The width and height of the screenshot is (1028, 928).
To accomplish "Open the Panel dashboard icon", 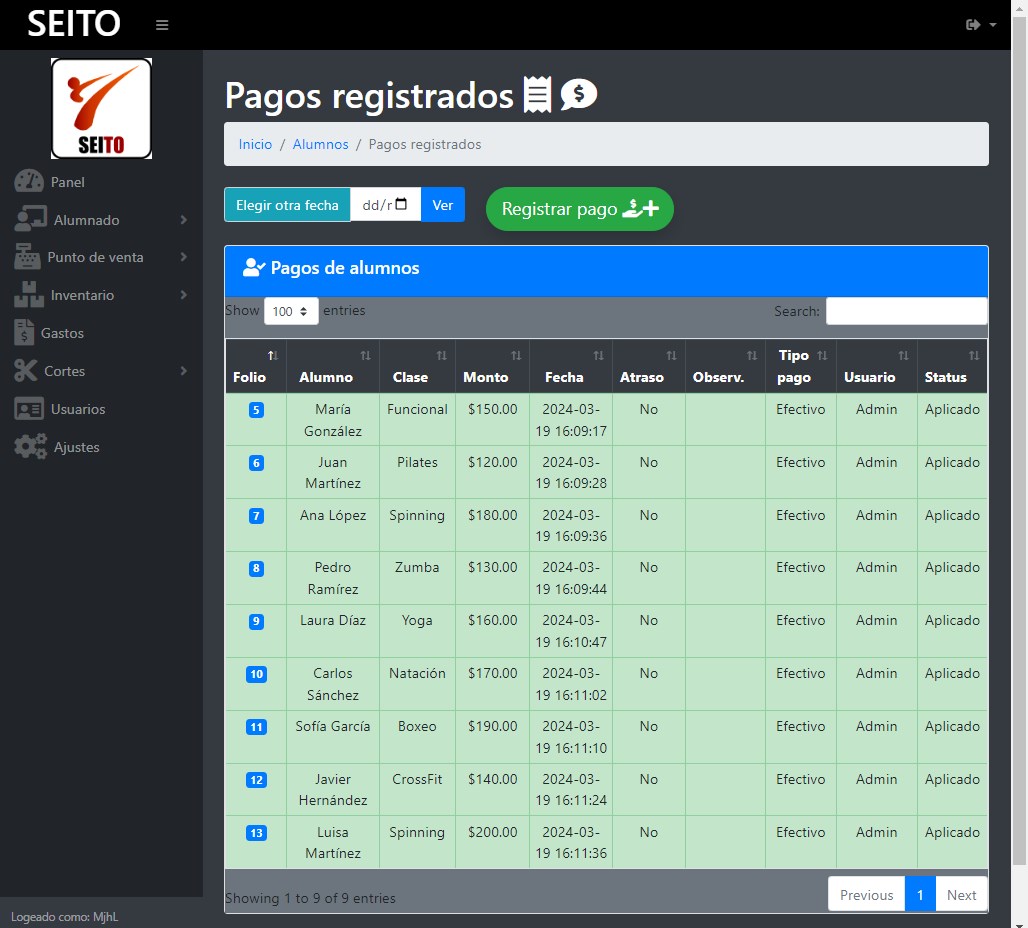I will pos(29,182).
